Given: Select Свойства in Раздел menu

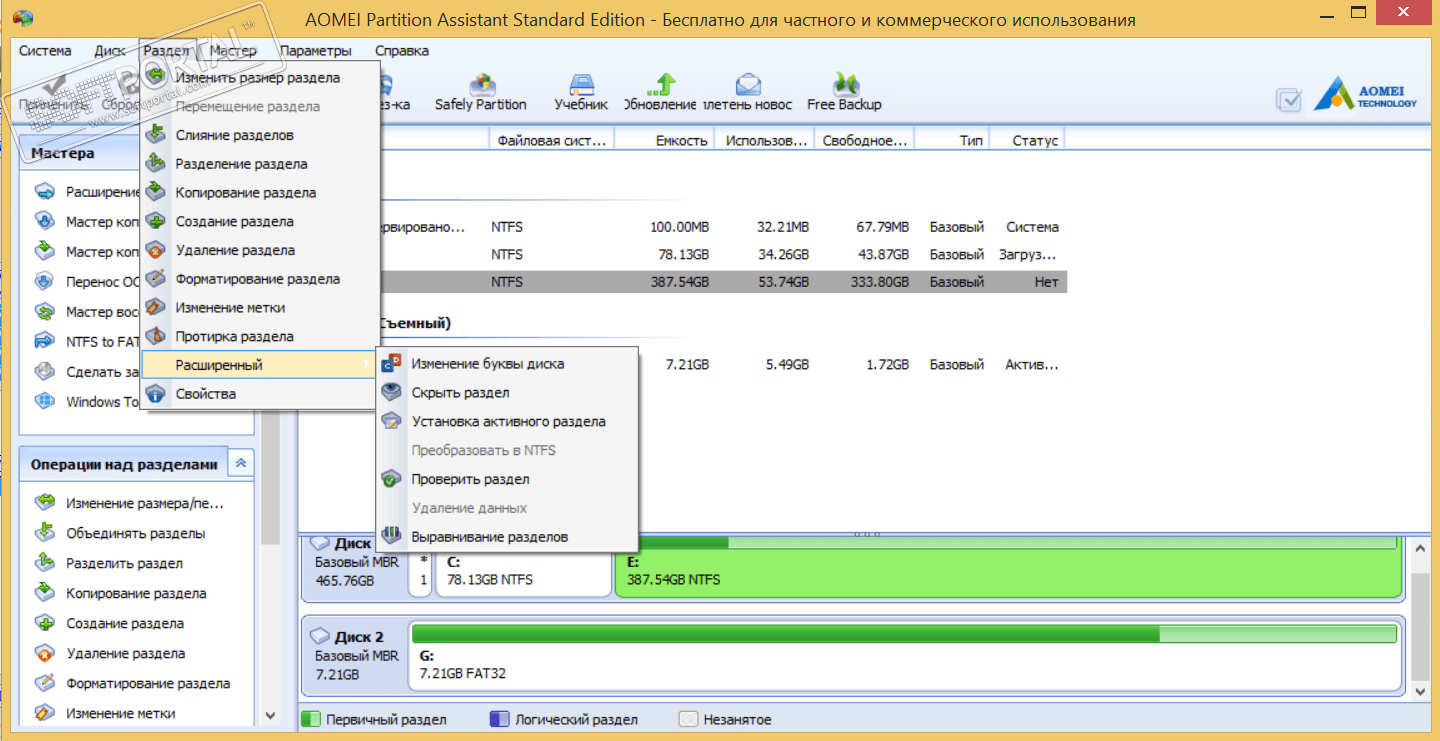Looking at the screenshot, I should (258, 394).
